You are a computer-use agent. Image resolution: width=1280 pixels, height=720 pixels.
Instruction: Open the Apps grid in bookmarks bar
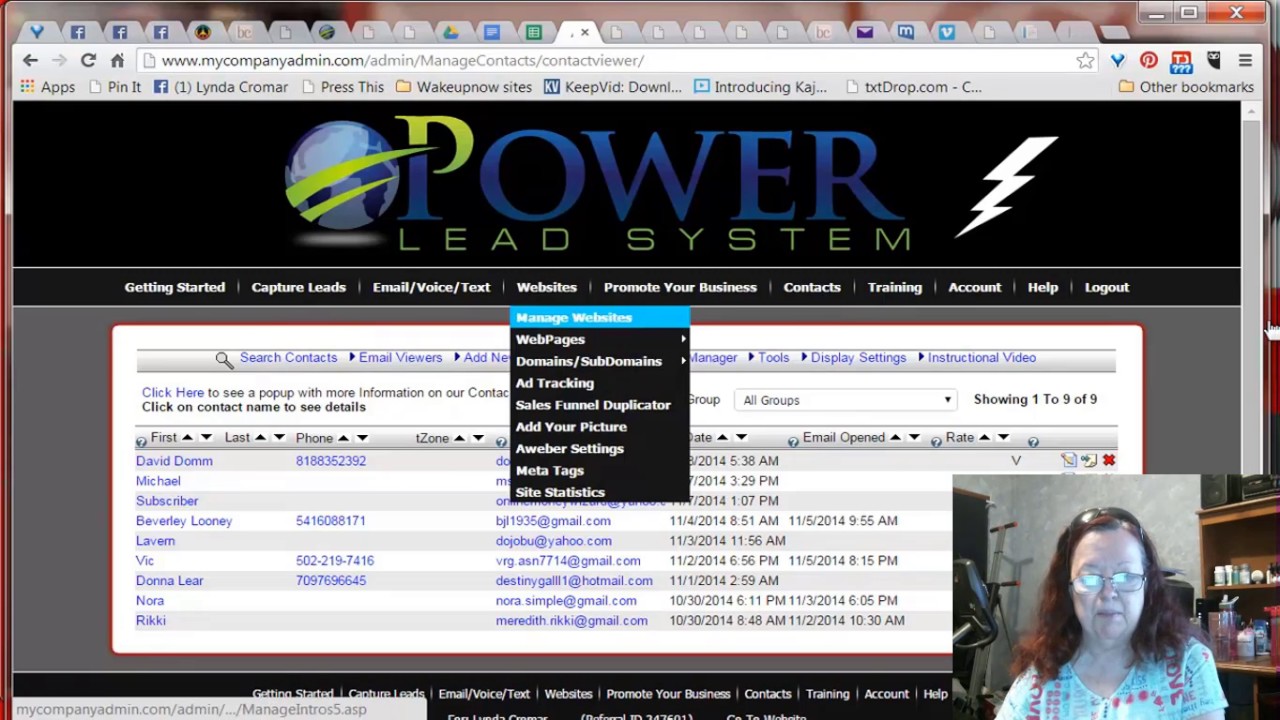coord(47,87)
